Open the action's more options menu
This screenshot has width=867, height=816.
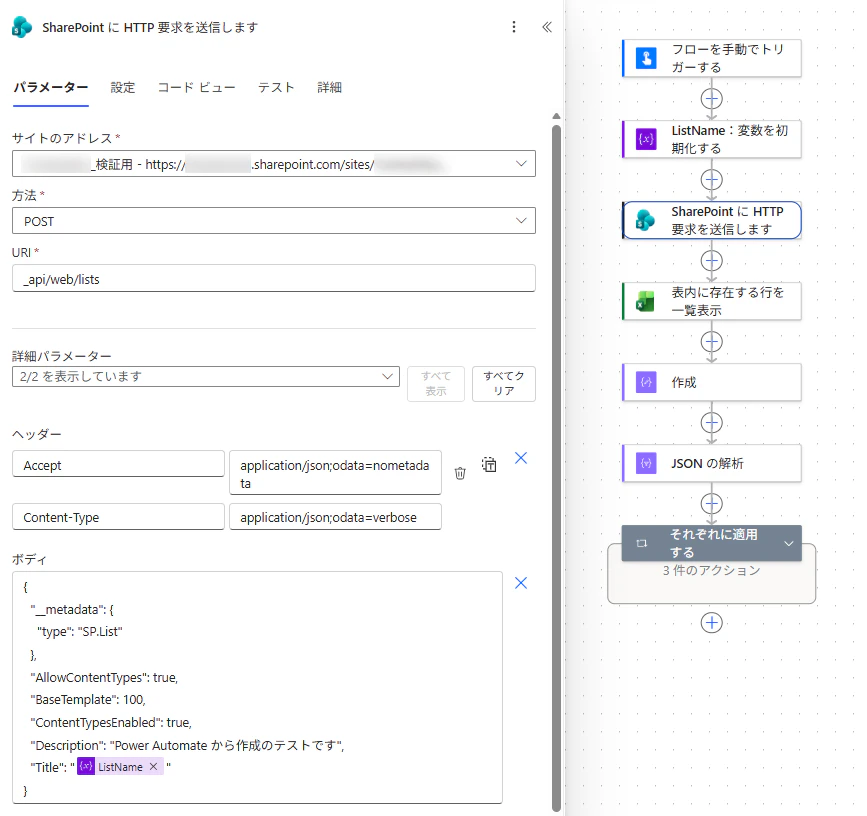pyautogui.click(x=514, y=27)
